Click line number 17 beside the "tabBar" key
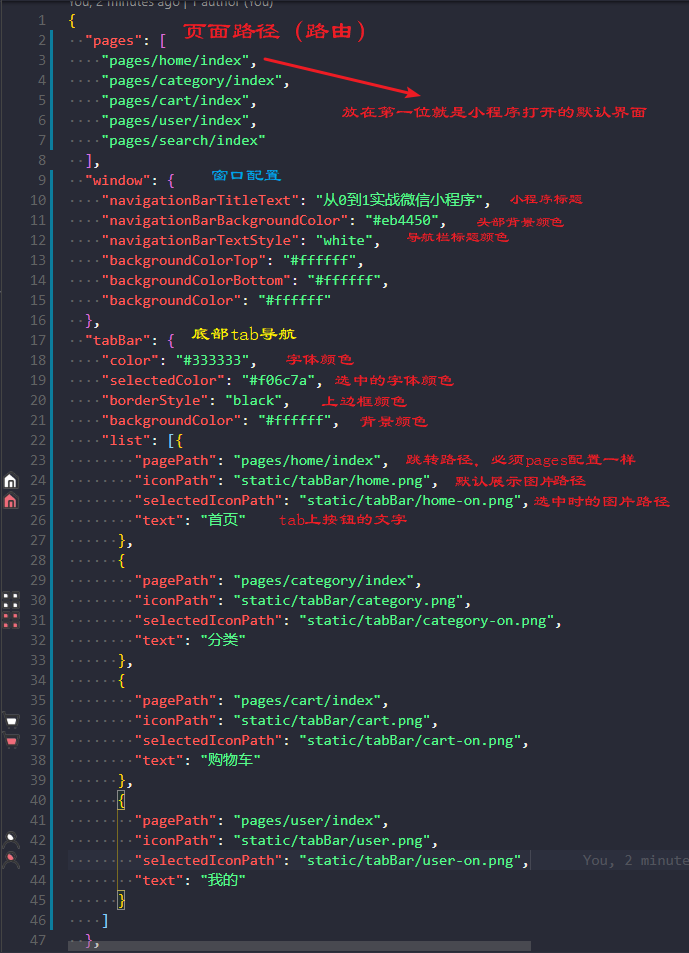The height and width of the screenshot is (953, 689). pyautogui.click(x=38, y=340)
